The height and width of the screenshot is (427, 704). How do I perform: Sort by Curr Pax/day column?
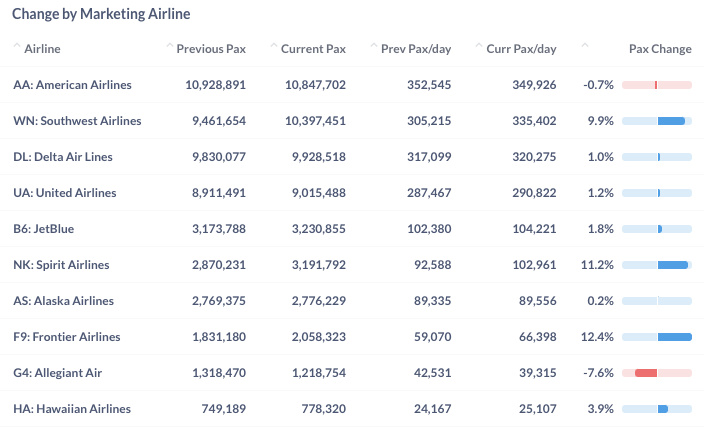click(x=521, y=49)
